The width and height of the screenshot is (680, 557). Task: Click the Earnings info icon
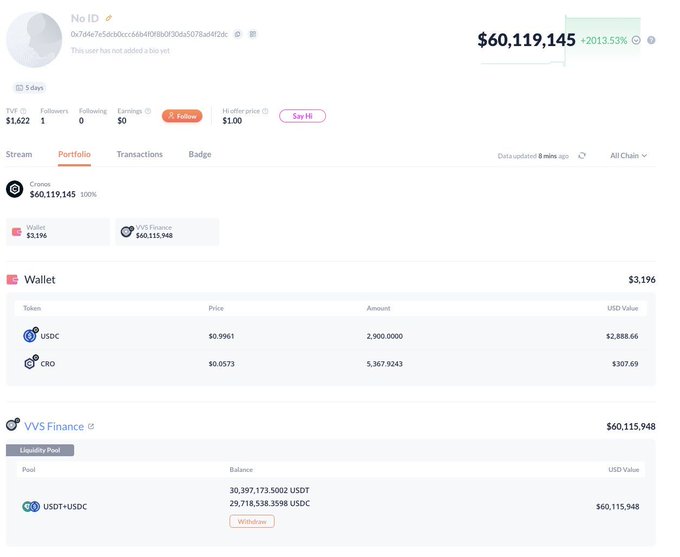(148, 111)
